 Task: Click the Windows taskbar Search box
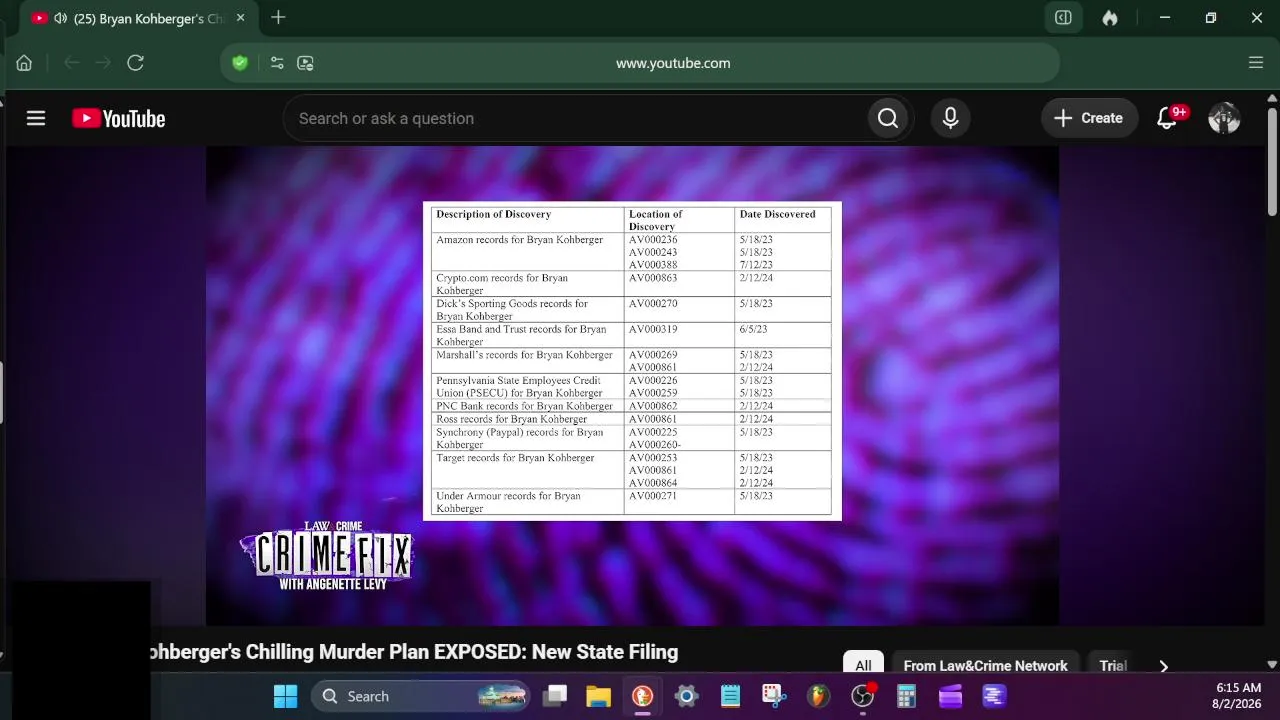point(420,696)
